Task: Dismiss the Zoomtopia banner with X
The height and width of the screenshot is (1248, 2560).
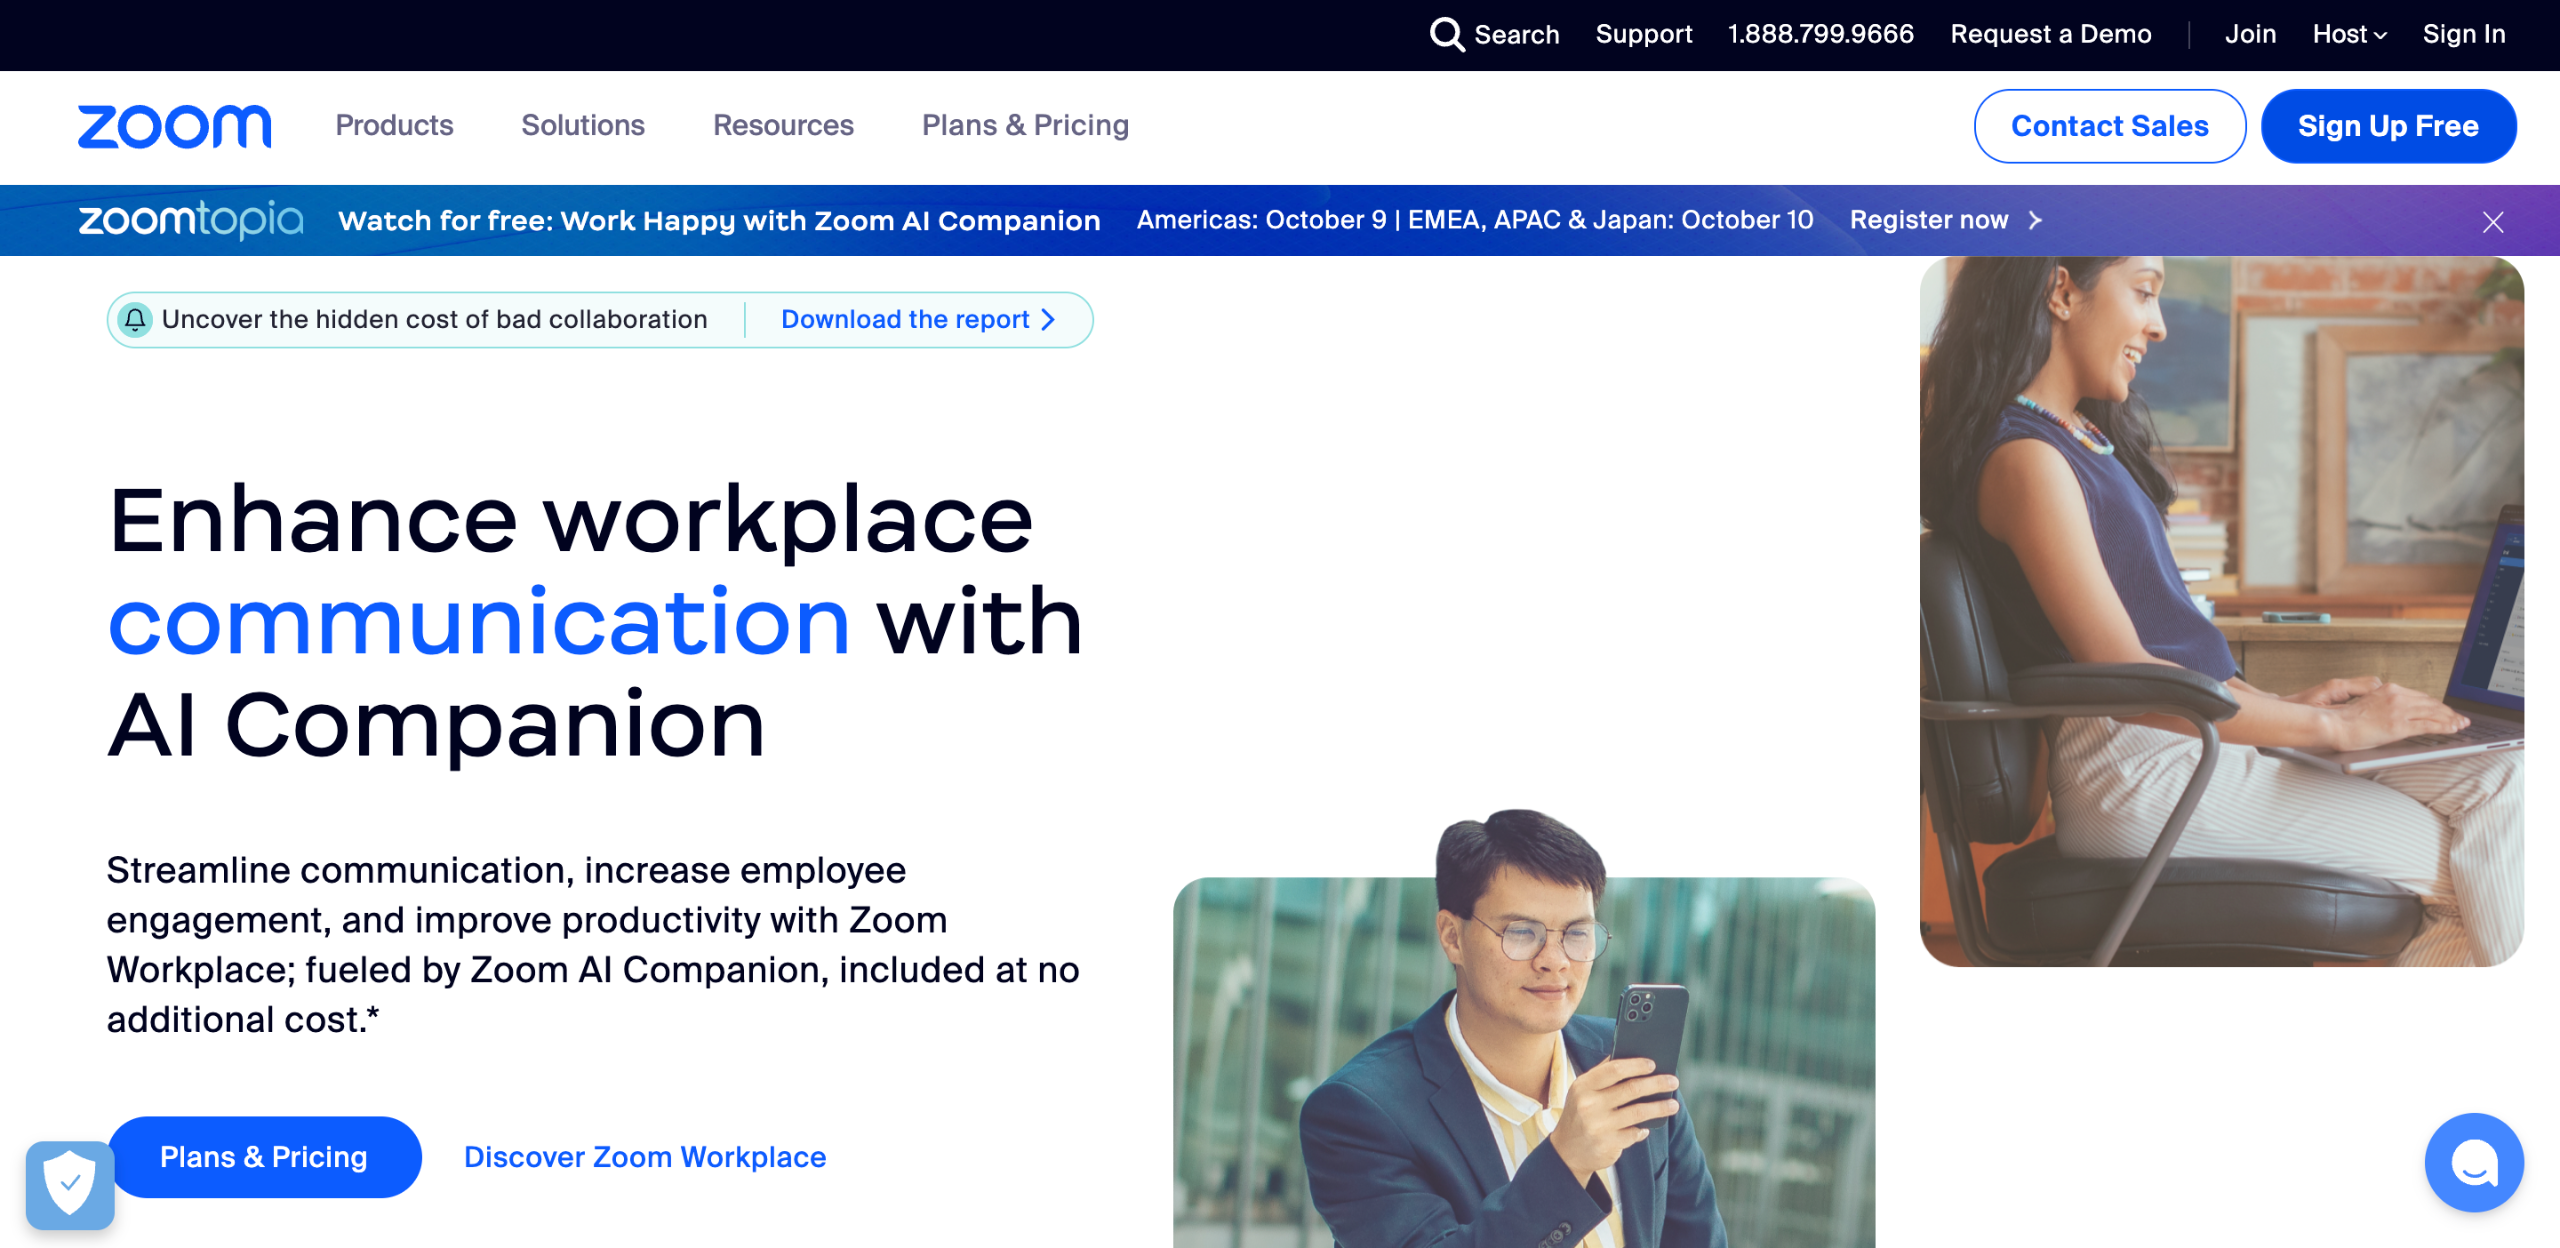Action: (2492, 222)
